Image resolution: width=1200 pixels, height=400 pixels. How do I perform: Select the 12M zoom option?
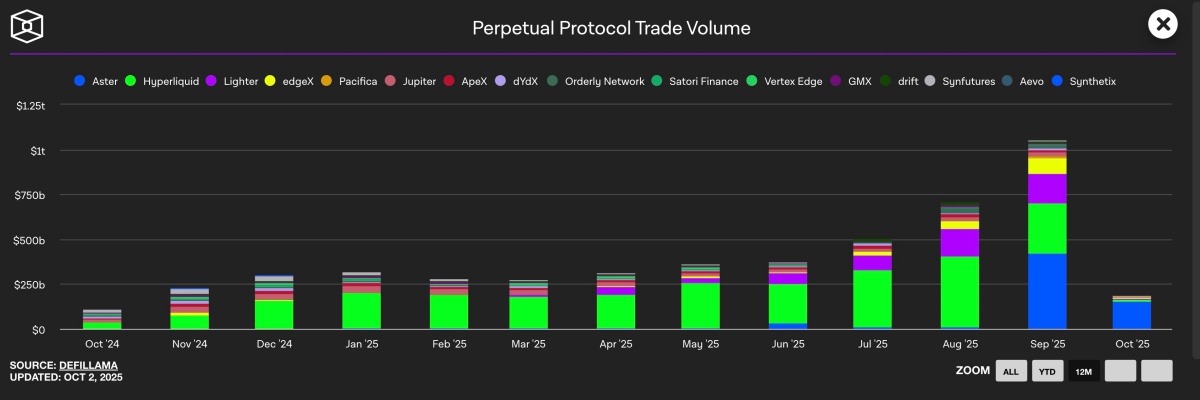1083,371
